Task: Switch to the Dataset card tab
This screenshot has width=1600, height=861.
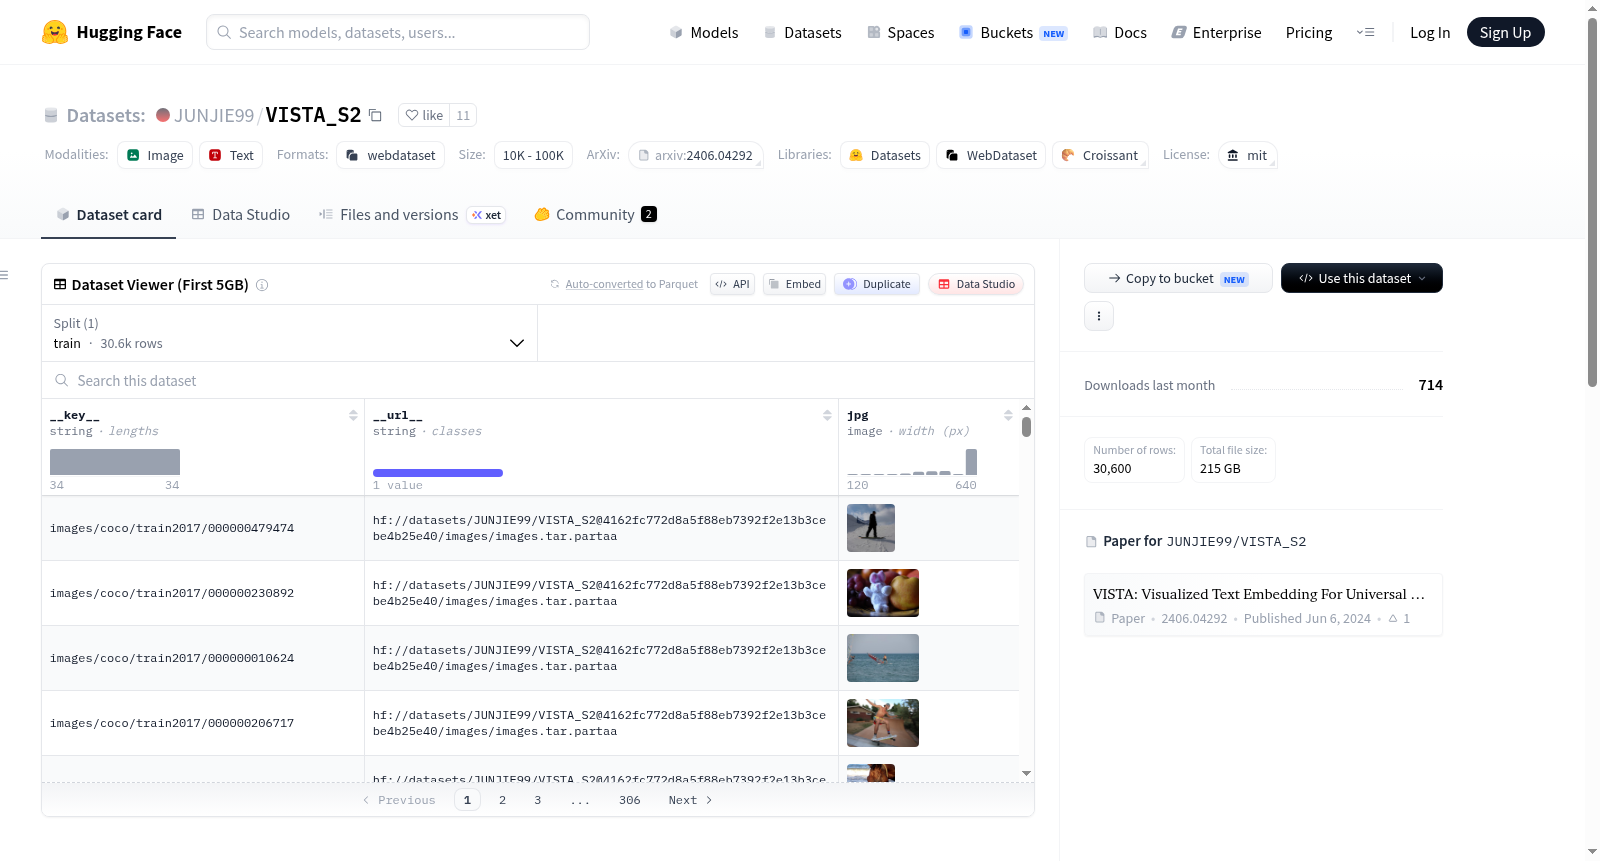Action: point(109,215)
